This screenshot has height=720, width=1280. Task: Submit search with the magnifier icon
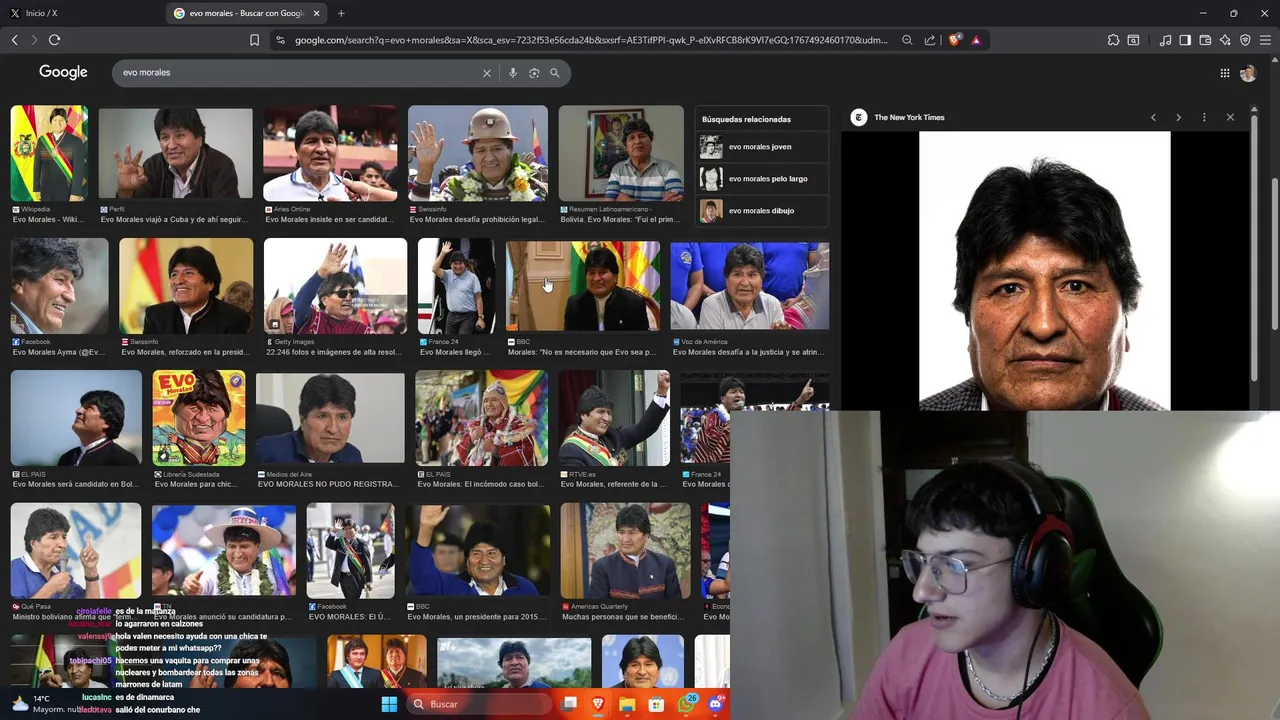[x=555, y=73]
